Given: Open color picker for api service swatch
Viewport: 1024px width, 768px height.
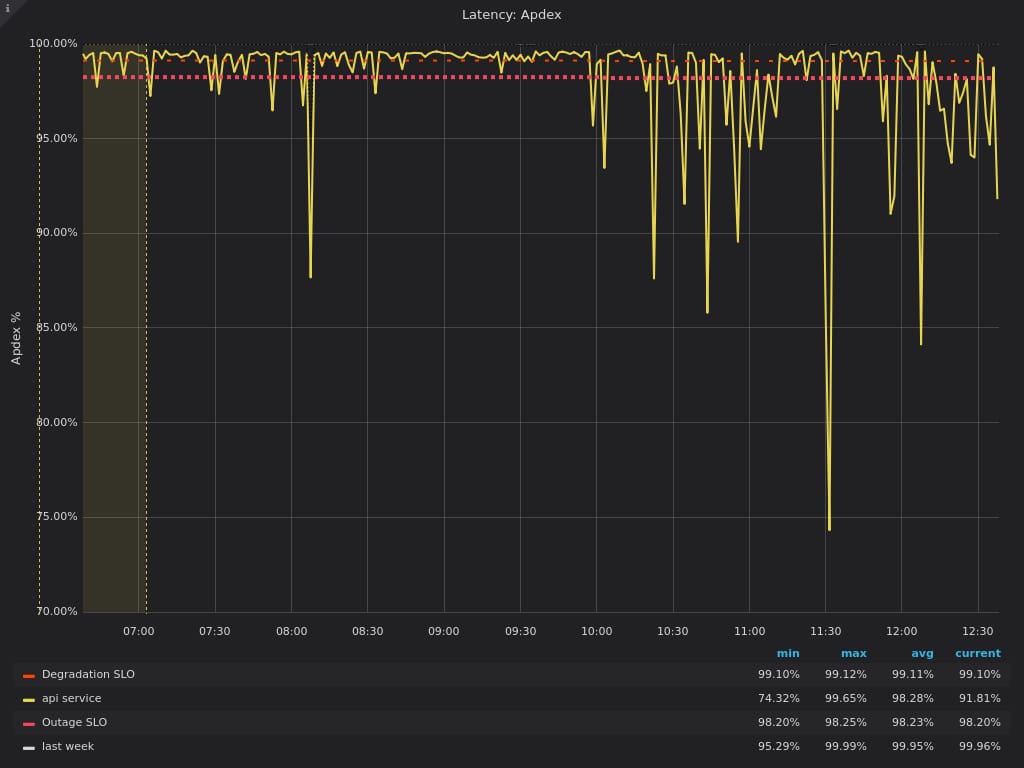Looking at the screenshot, I should pos(29,699).
